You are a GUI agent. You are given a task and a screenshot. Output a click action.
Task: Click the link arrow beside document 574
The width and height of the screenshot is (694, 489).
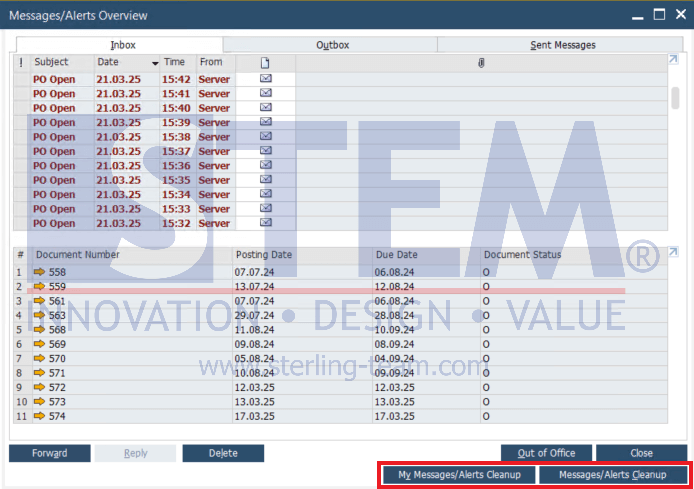click(x=40, y=416)
